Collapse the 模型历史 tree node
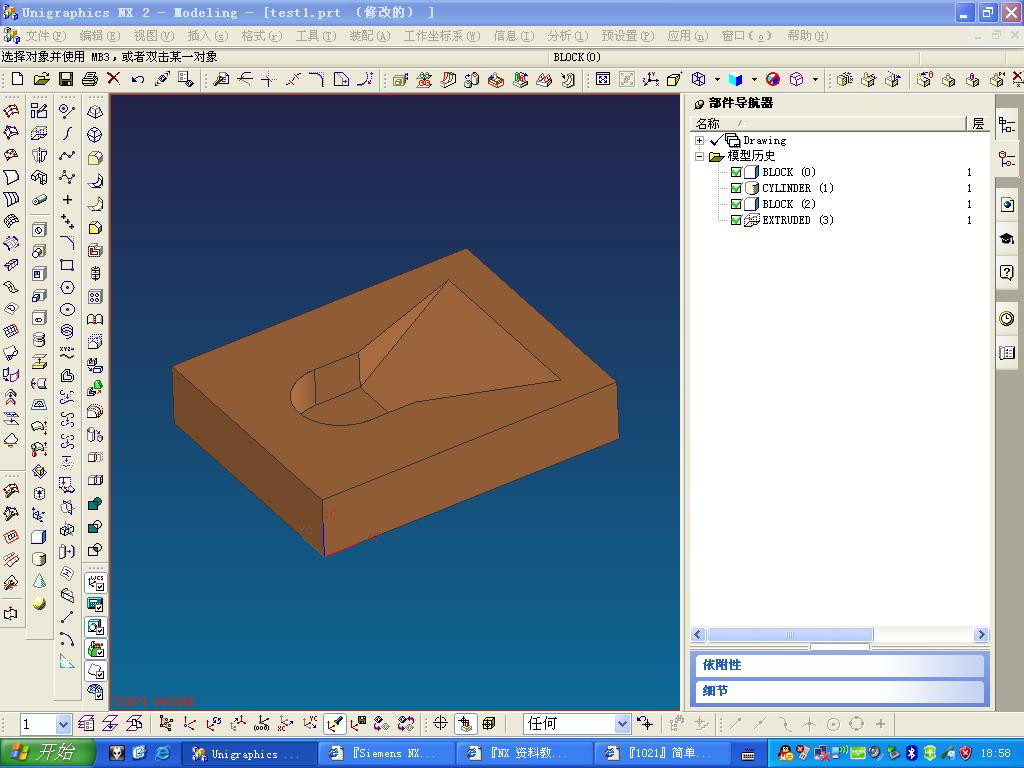 click(699, 156)
